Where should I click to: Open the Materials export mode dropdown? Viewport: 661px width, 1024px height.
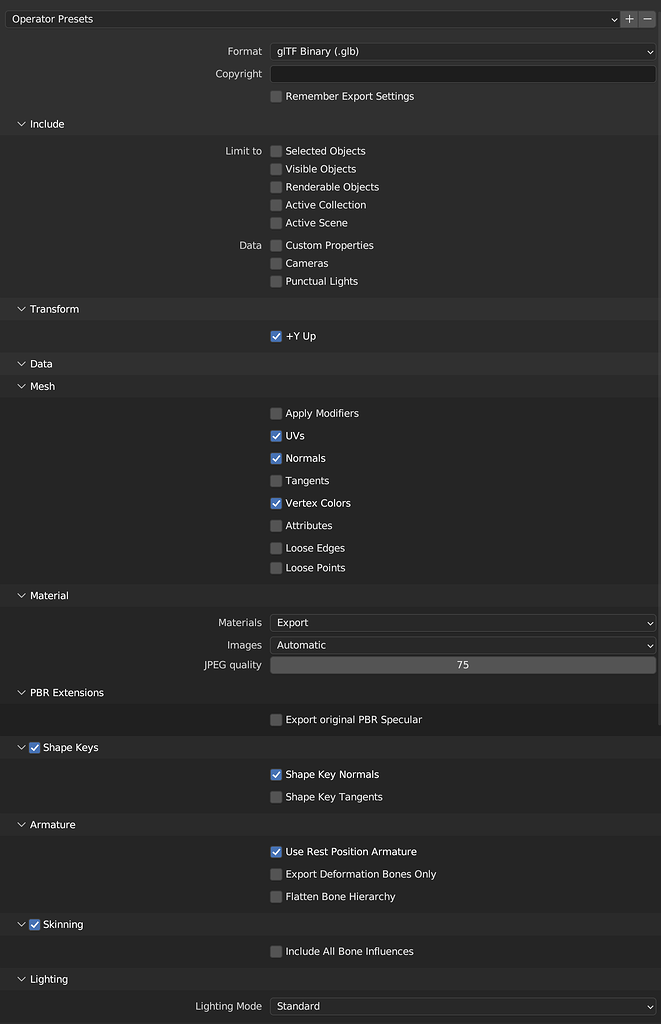[x=462, y=622]
